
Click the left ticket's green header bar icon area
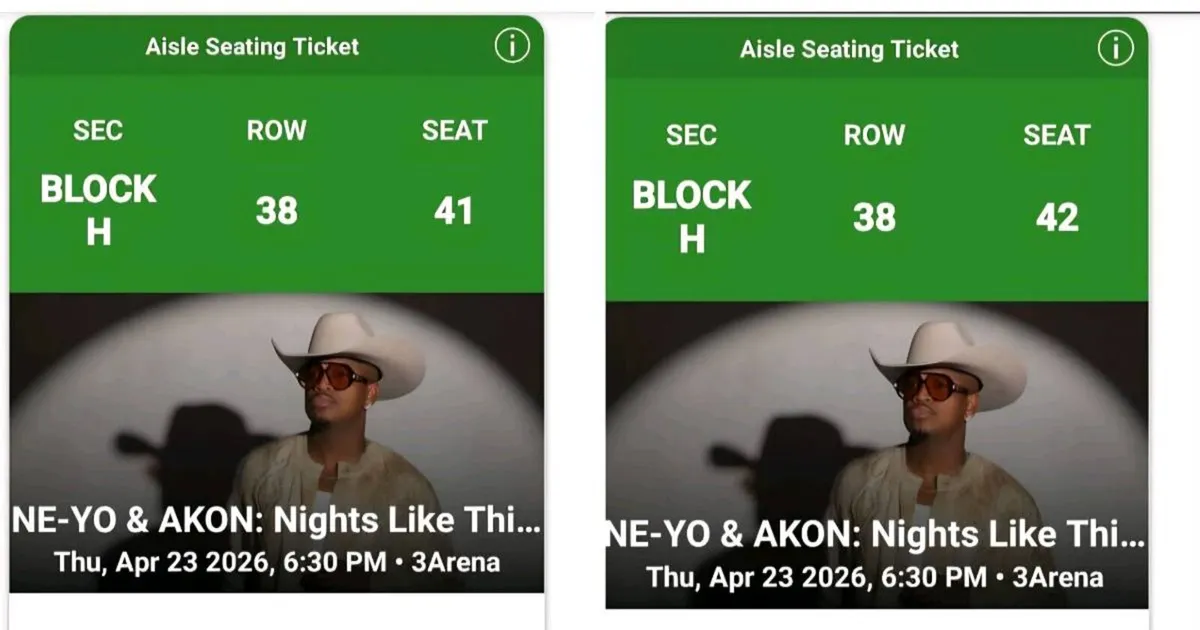[513, 44]
